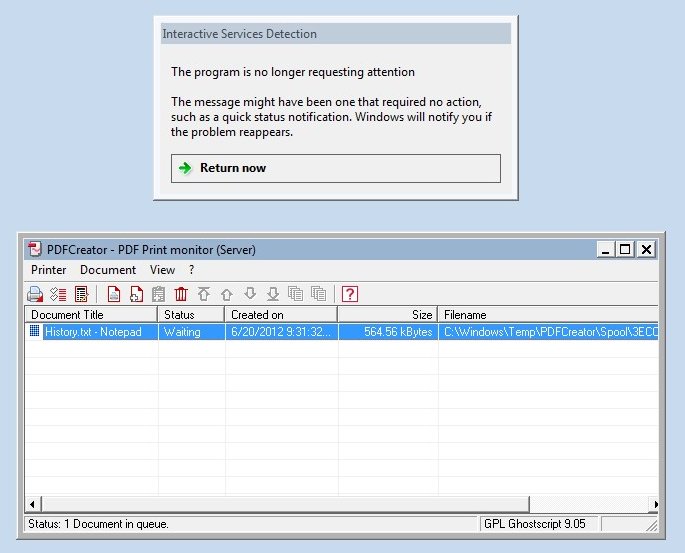Click the window resize grip corner
Viewport: 685px width, 553px height.
click(652, 525)
